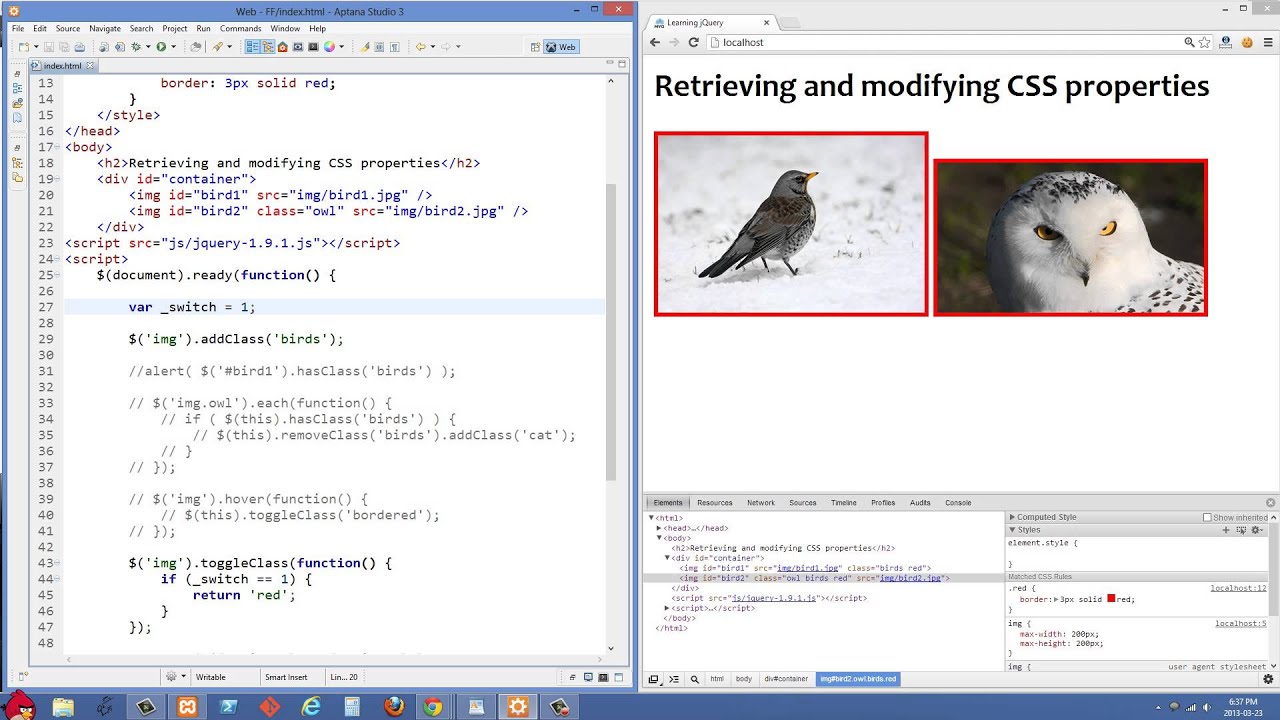Open the Navigate menu in Aptana
1280x720 pixels.
[105, 28]
